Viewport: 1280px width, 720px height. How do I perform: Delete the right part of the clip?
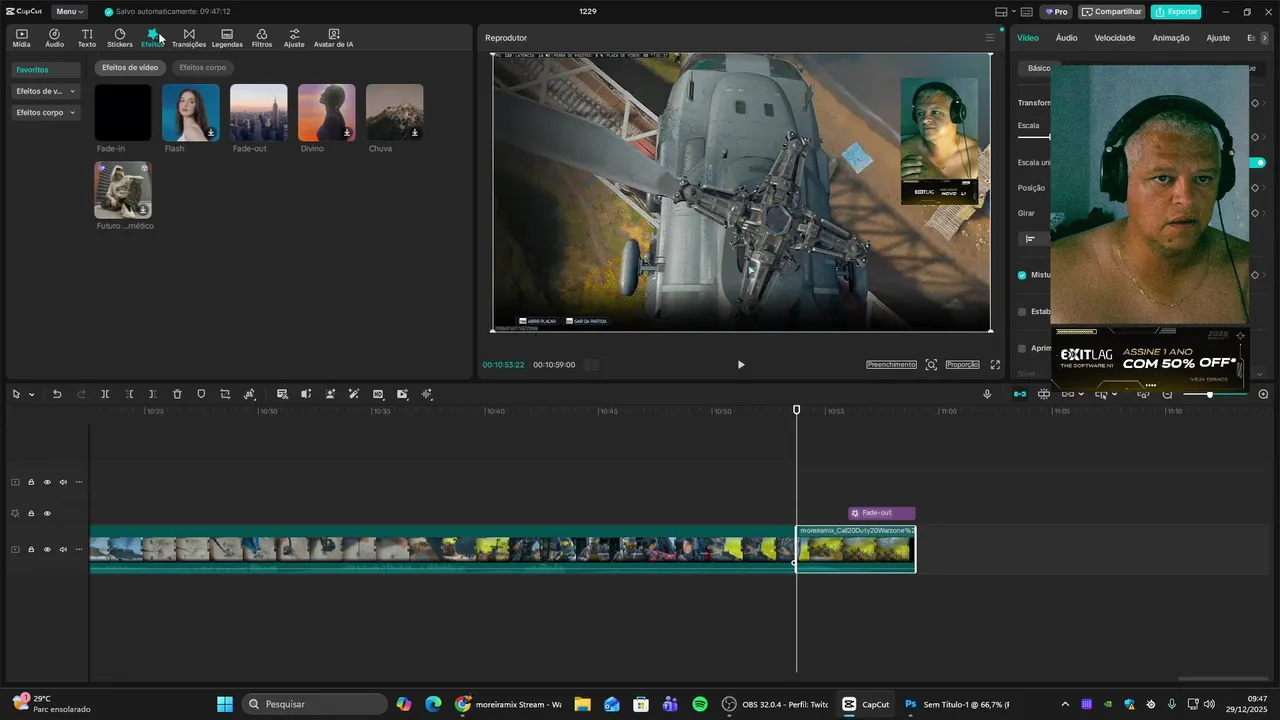click(153, 395)
